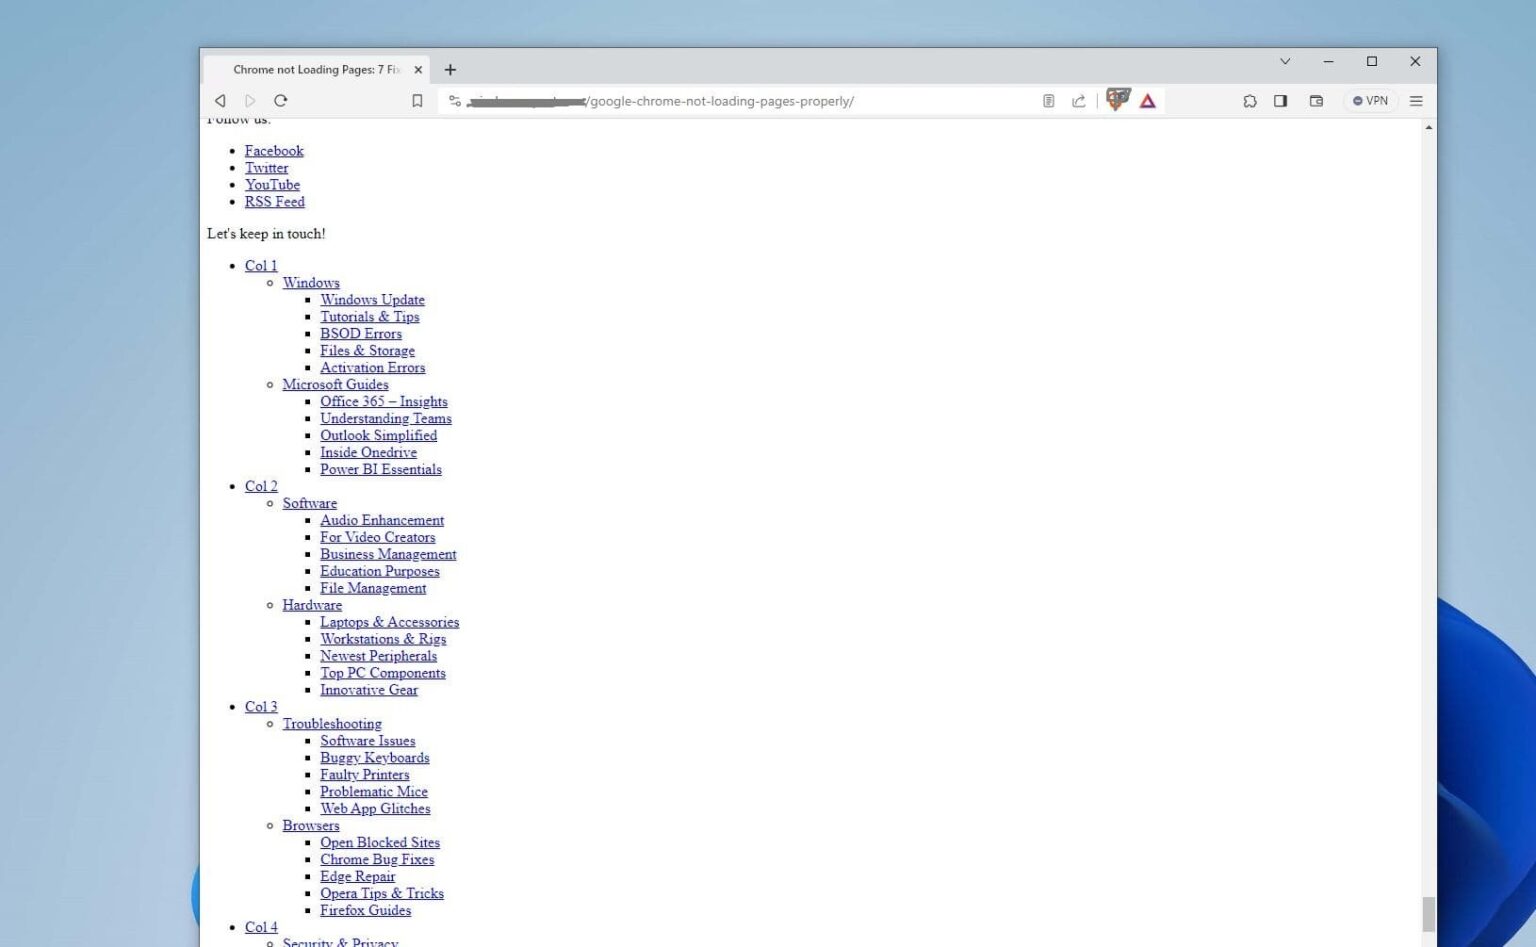Image resolution: width=1536 pixels, height=947 pixels.
Task: Open the Chrome Bug Fixes link
Action: 377,859
